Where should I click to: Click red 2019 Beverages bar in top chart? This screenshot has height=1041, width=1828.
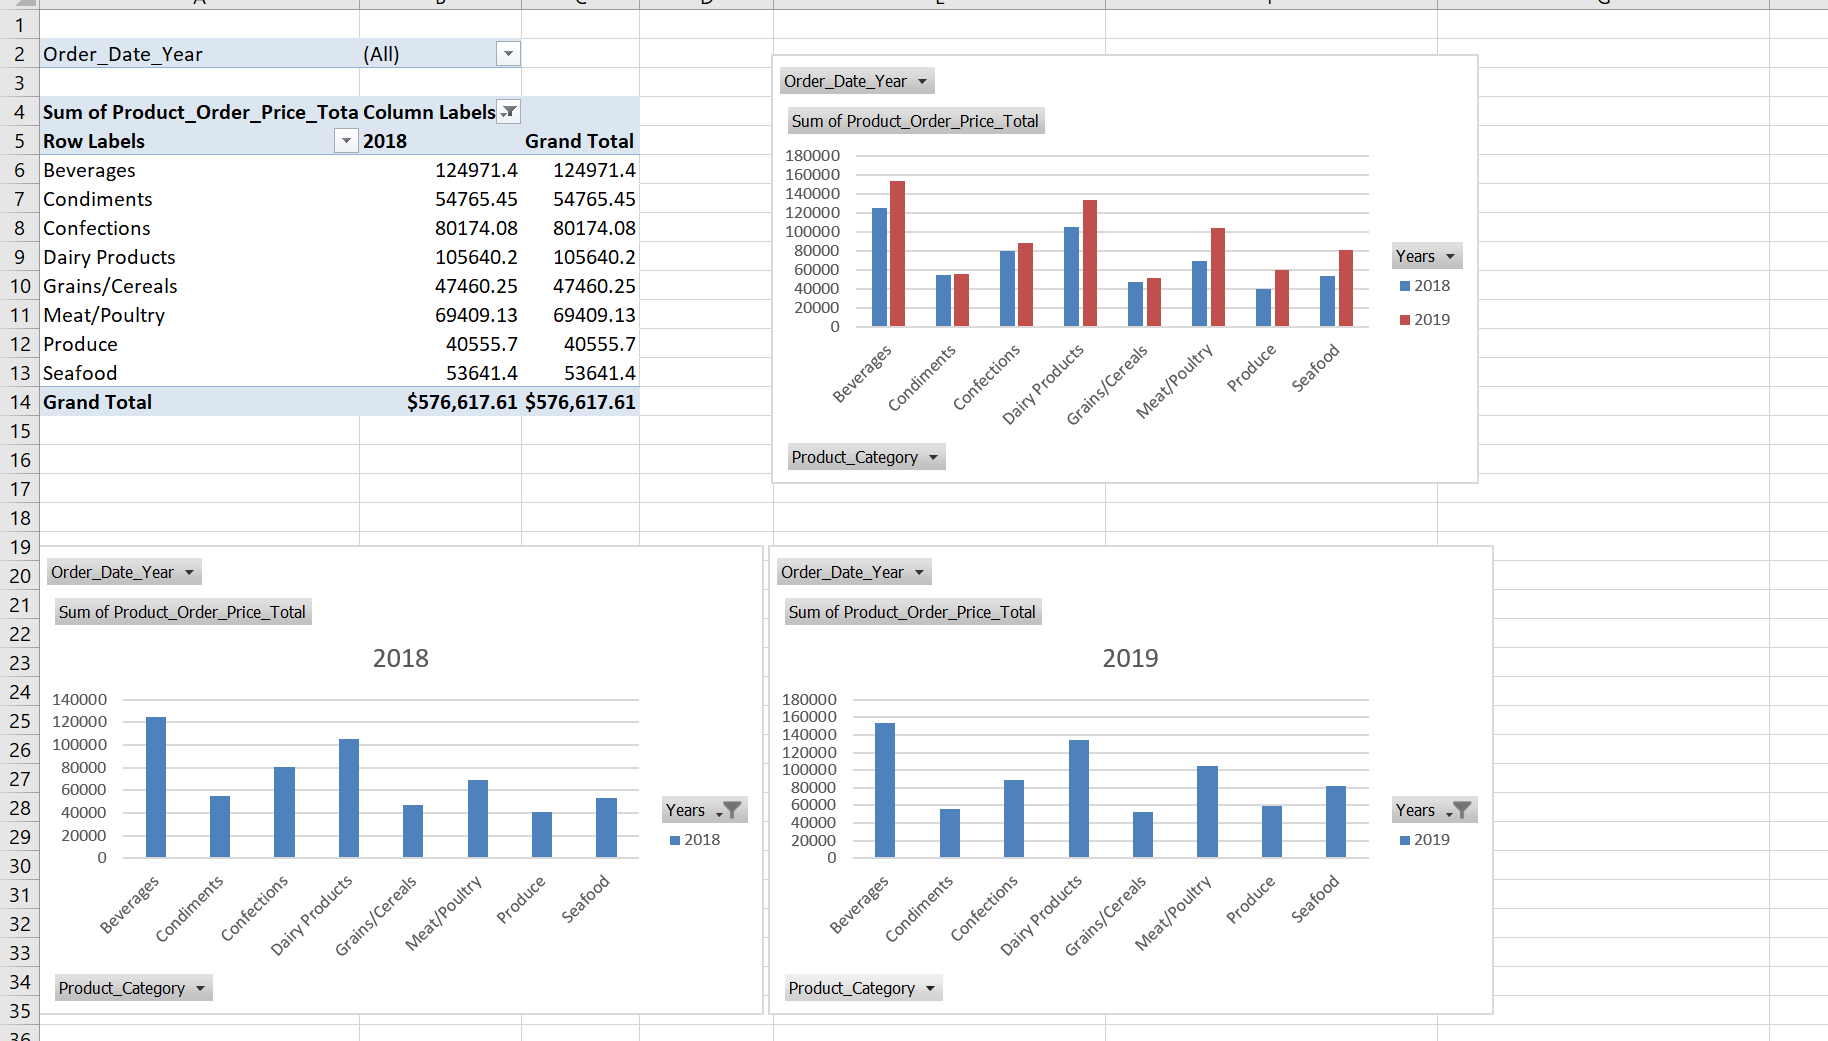897,254
